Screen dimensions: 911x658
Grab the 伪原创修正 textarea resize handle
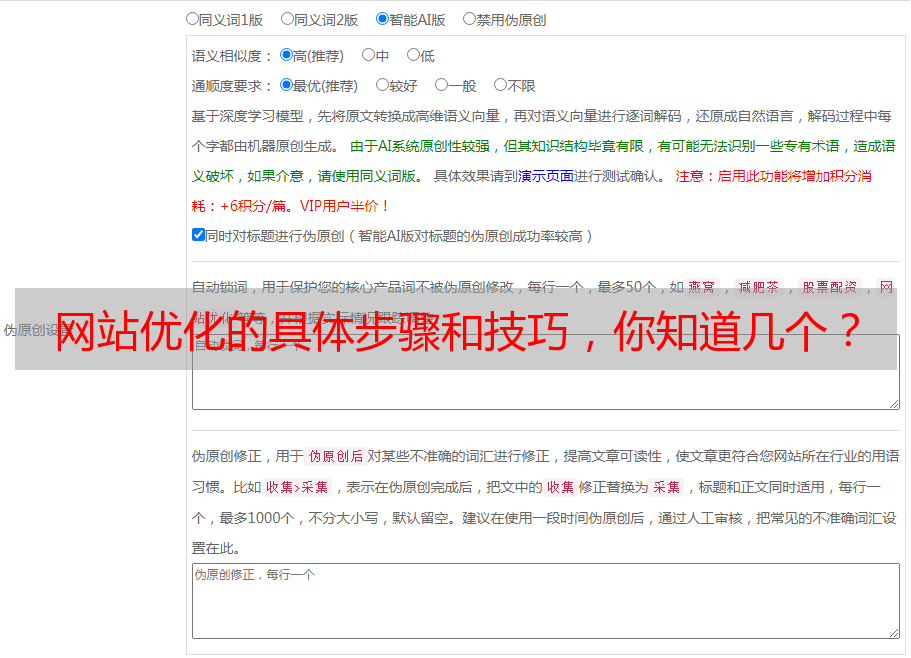point(894,633)
